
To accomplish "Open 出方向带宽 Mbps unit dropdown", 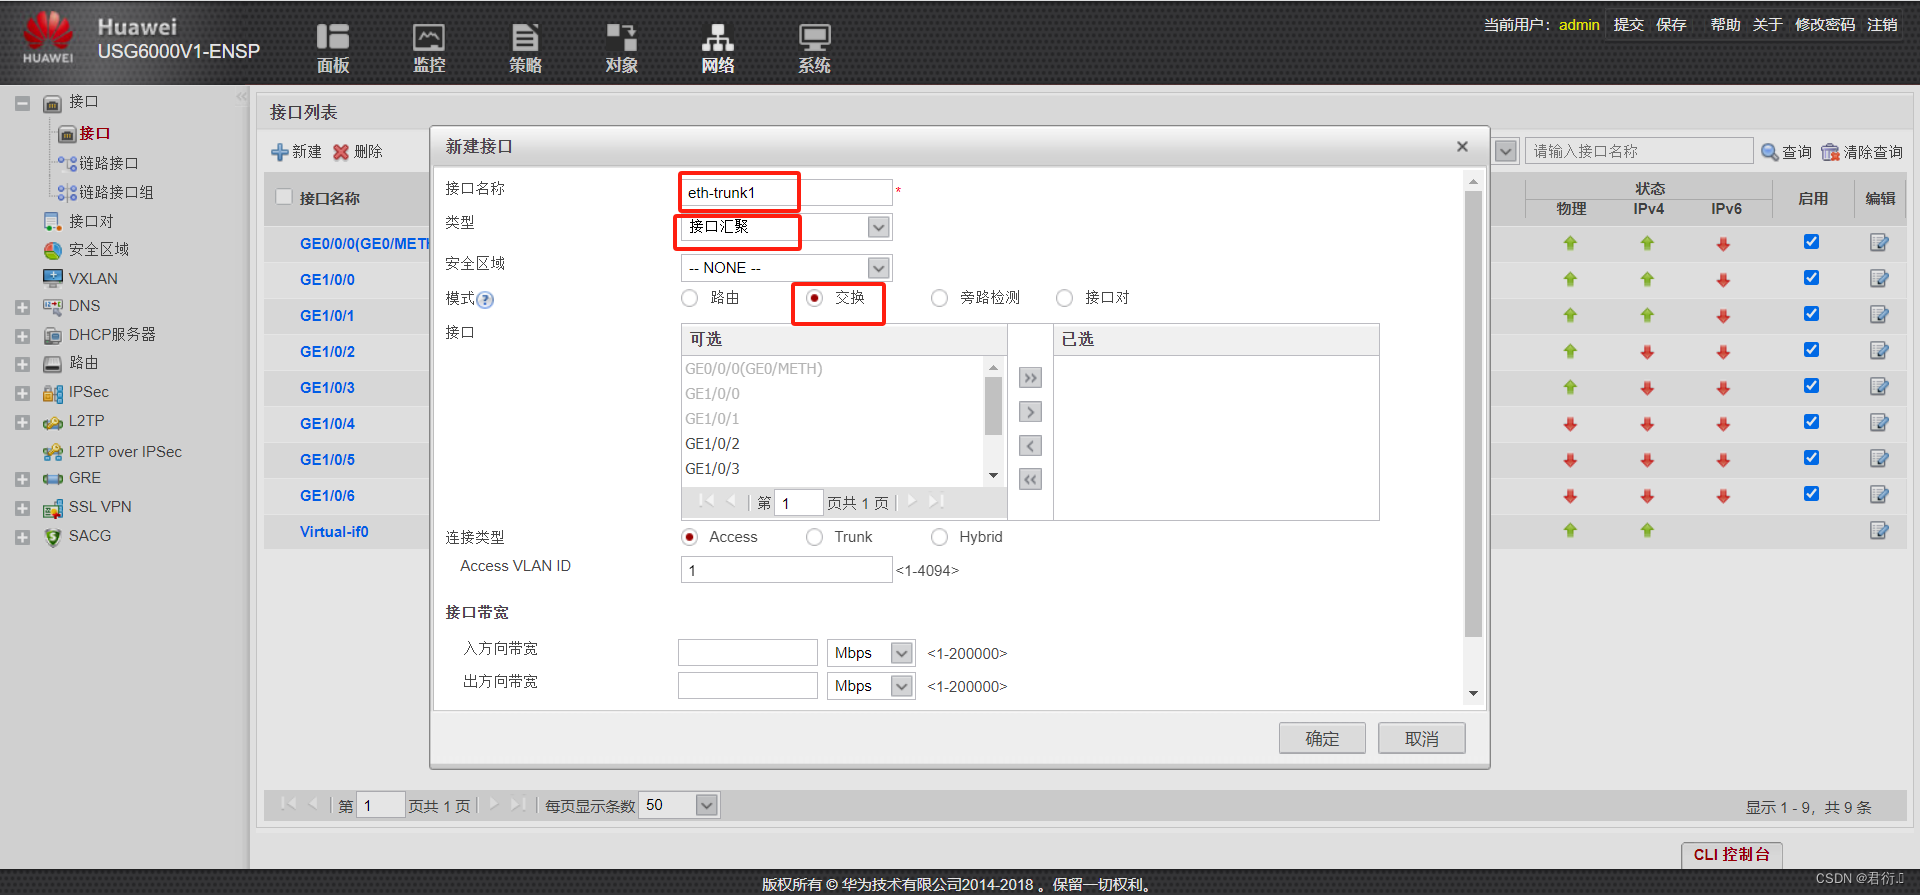I will [902, 686].
